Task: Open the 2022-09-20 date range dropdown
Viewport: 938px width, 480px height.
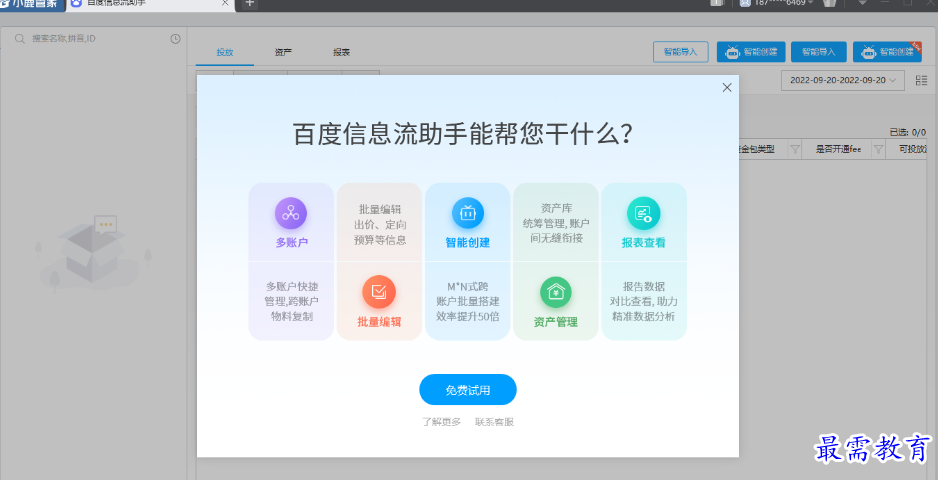Action: [843, 80]
